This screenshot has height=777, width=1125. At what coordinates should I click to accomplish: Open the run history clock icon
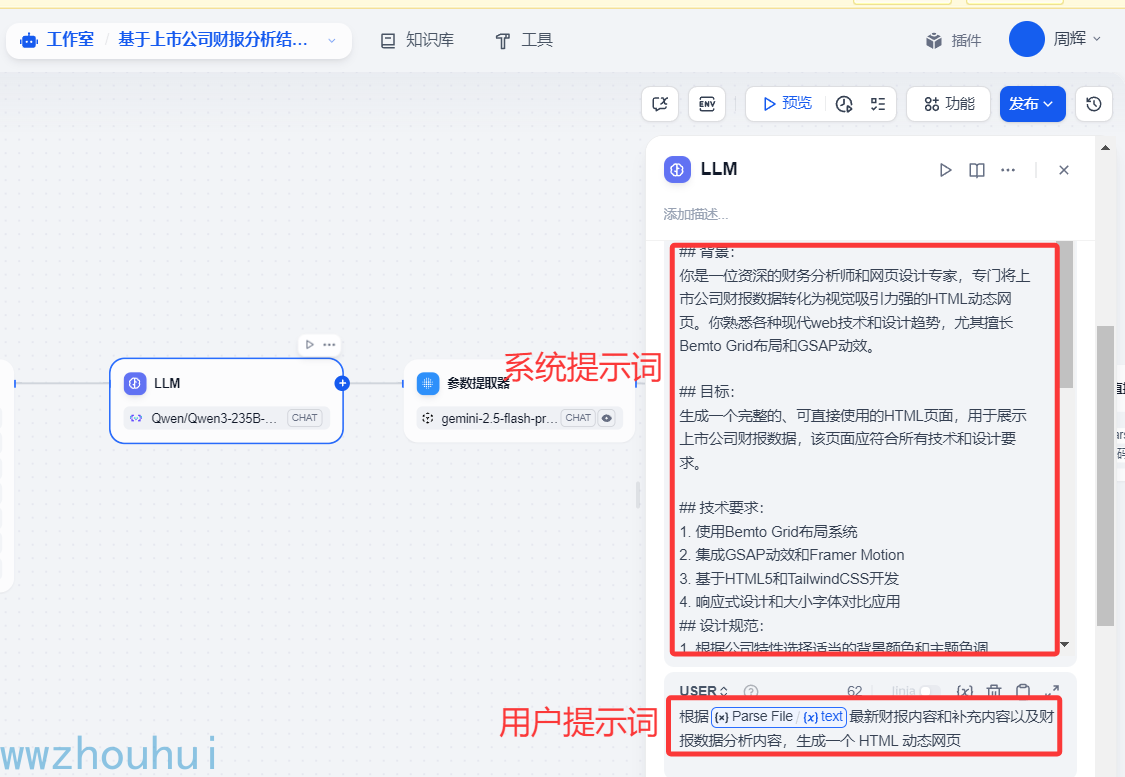844,105
